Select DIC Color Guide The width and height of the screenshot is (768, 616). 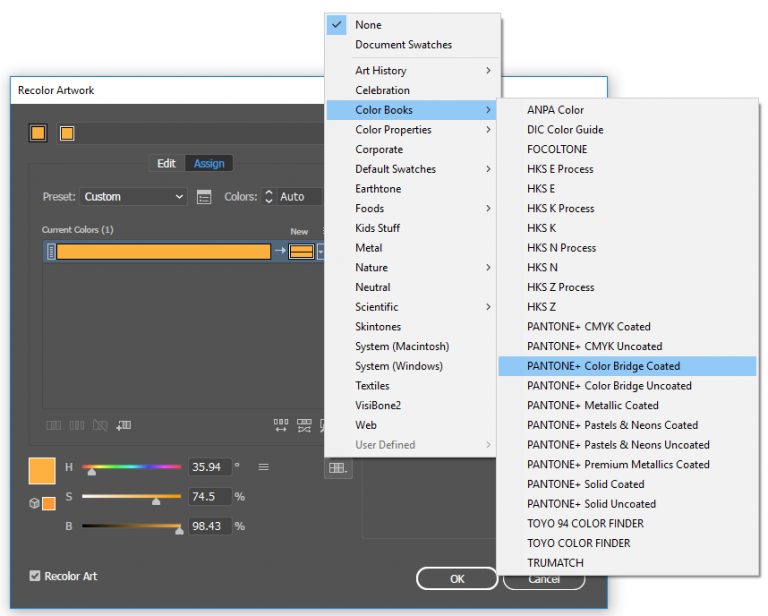pyautogui.click(x=627, y=130)
